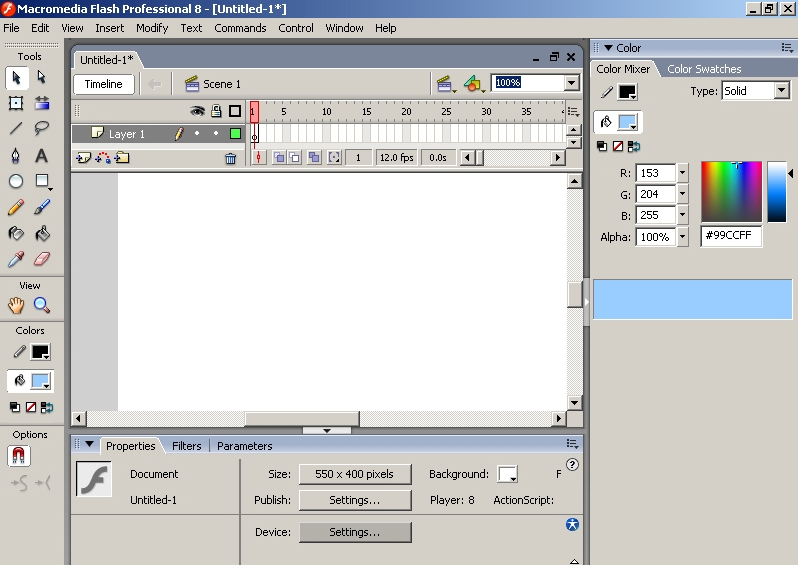Open the Commands menu
799x565 pixels.
[240, 28]
